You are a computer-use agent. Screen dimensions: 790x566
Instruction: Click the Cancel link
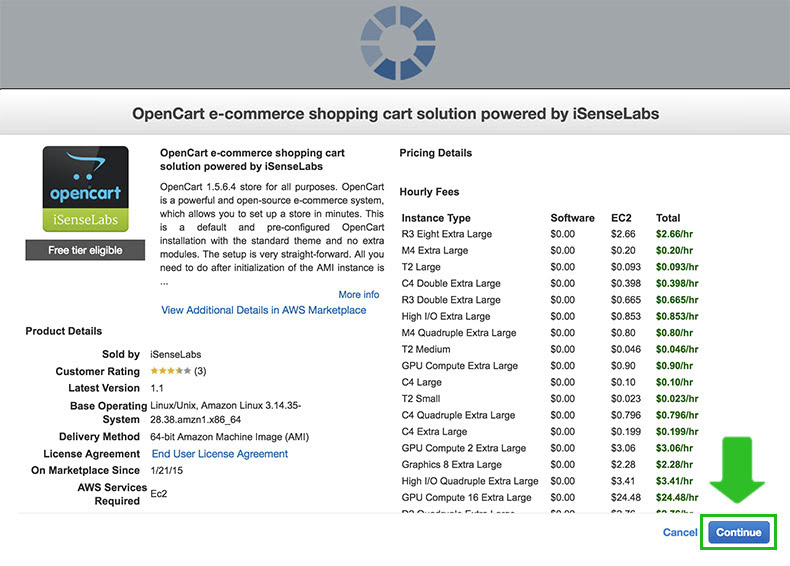680,532
